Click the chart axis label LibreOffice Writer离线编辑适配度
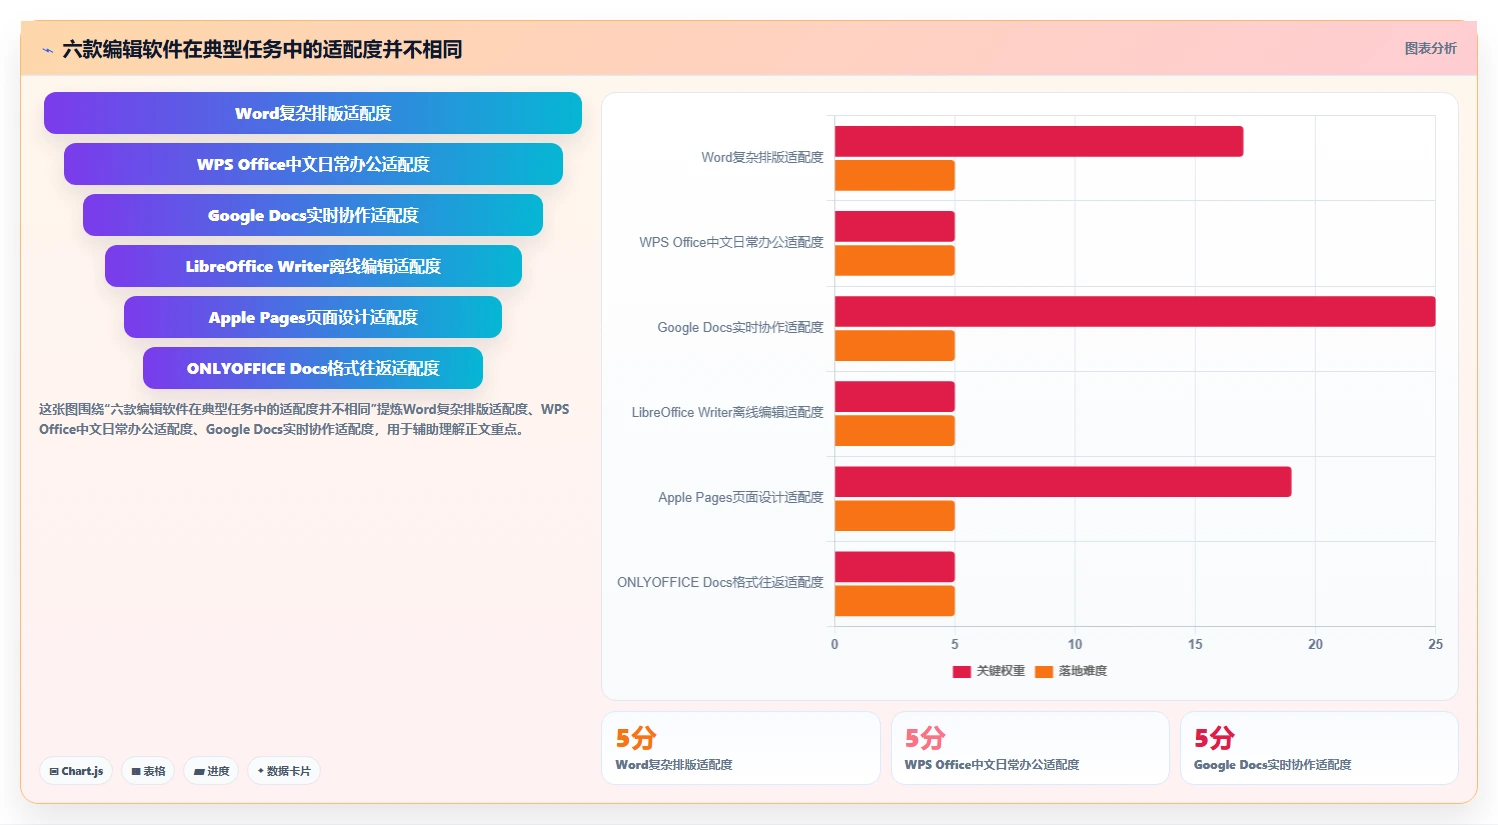 click(727, 412)
